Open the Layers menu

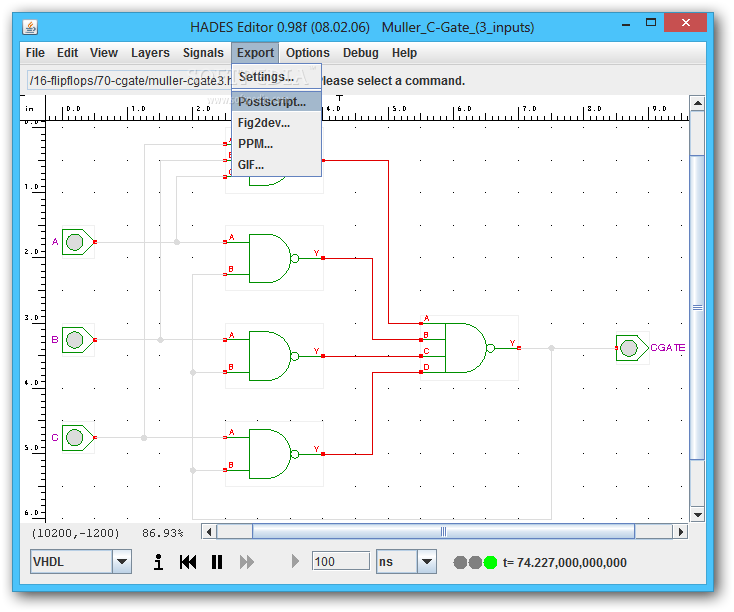click(x=150, y=53)
